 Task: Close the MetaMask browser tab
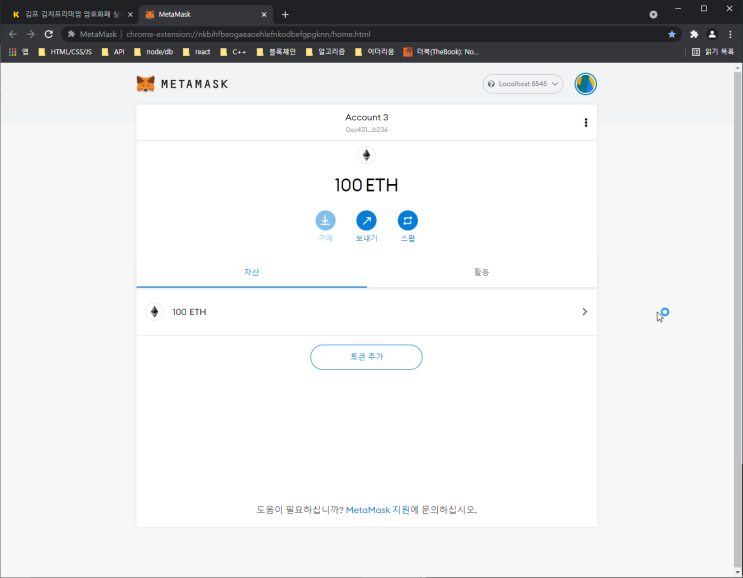pos(264,15)
